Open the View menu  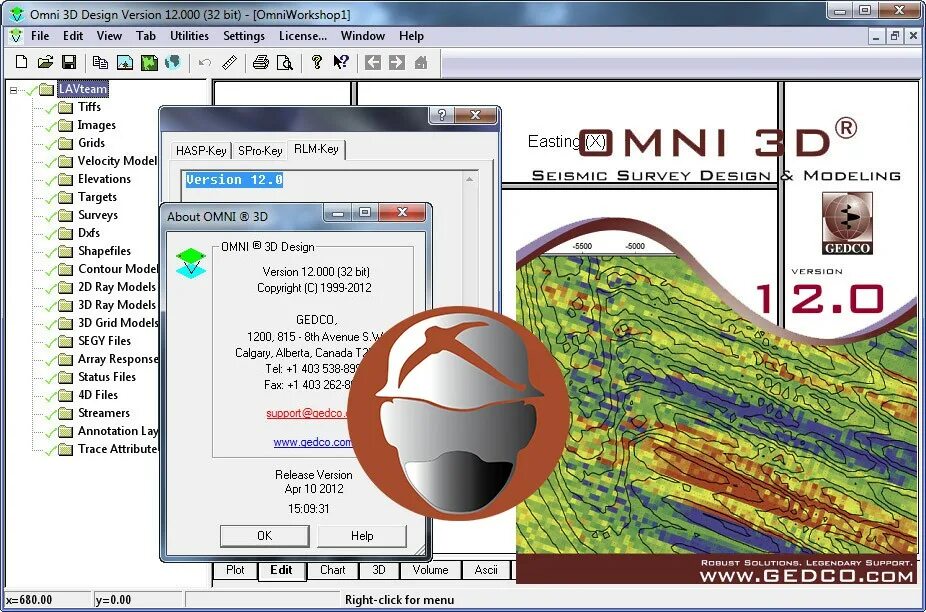point(109,36)
